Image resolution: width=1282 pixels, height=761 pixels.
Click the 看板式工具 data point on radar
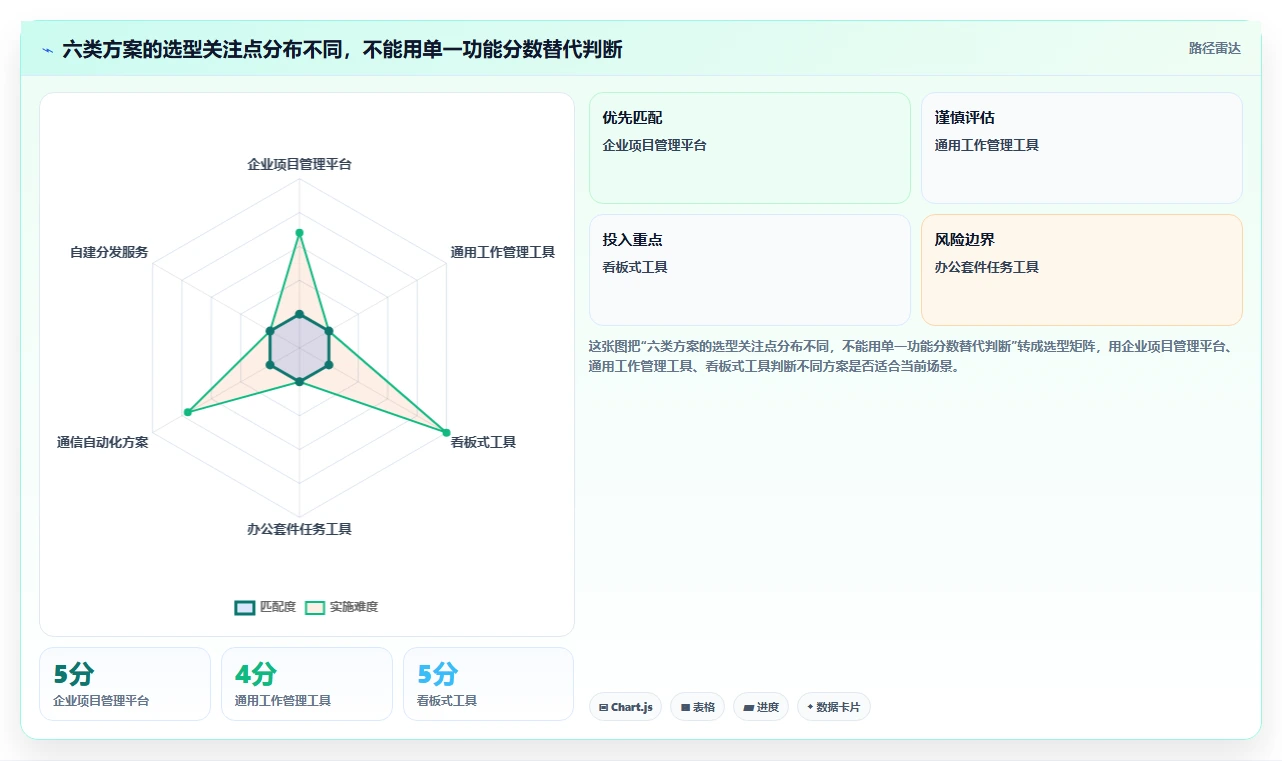[x=446, y=432]
